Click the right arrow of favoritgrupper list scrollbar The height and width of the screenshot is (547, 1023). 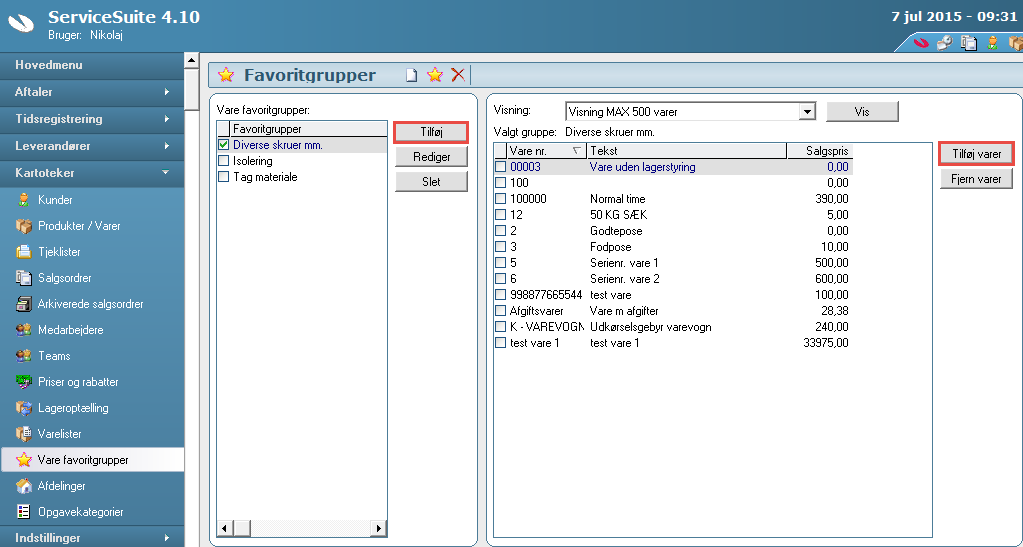click(378, 527)
